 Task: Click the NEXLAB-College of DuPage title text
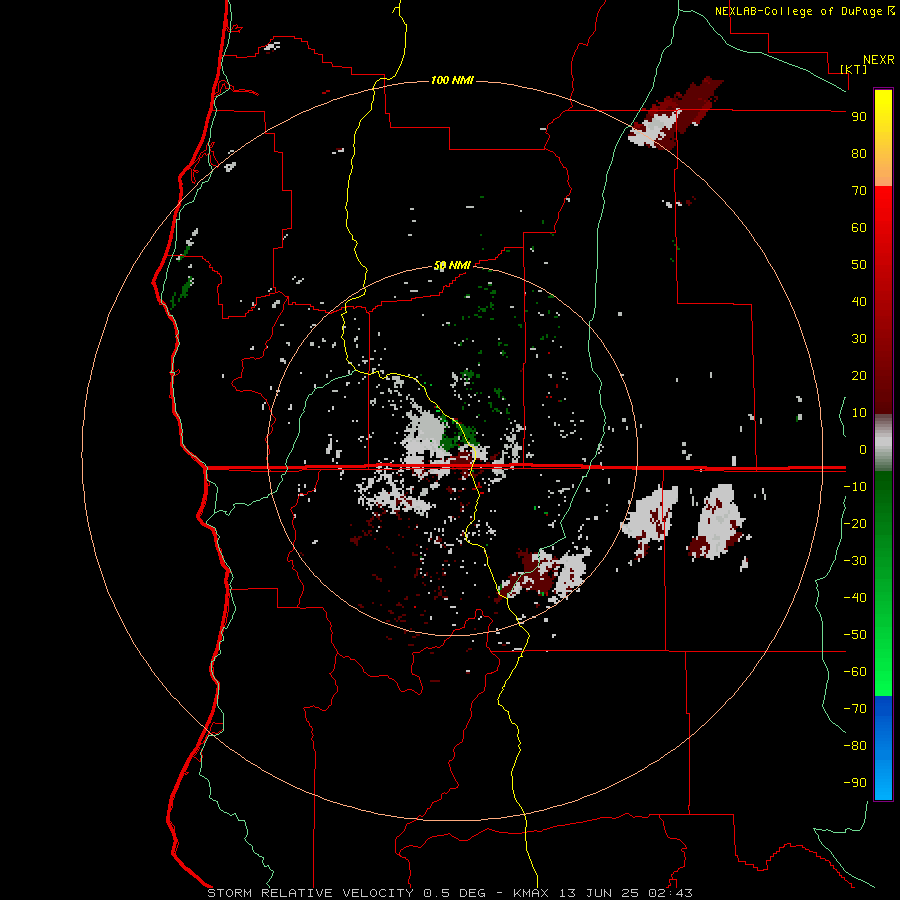(801, 11)
